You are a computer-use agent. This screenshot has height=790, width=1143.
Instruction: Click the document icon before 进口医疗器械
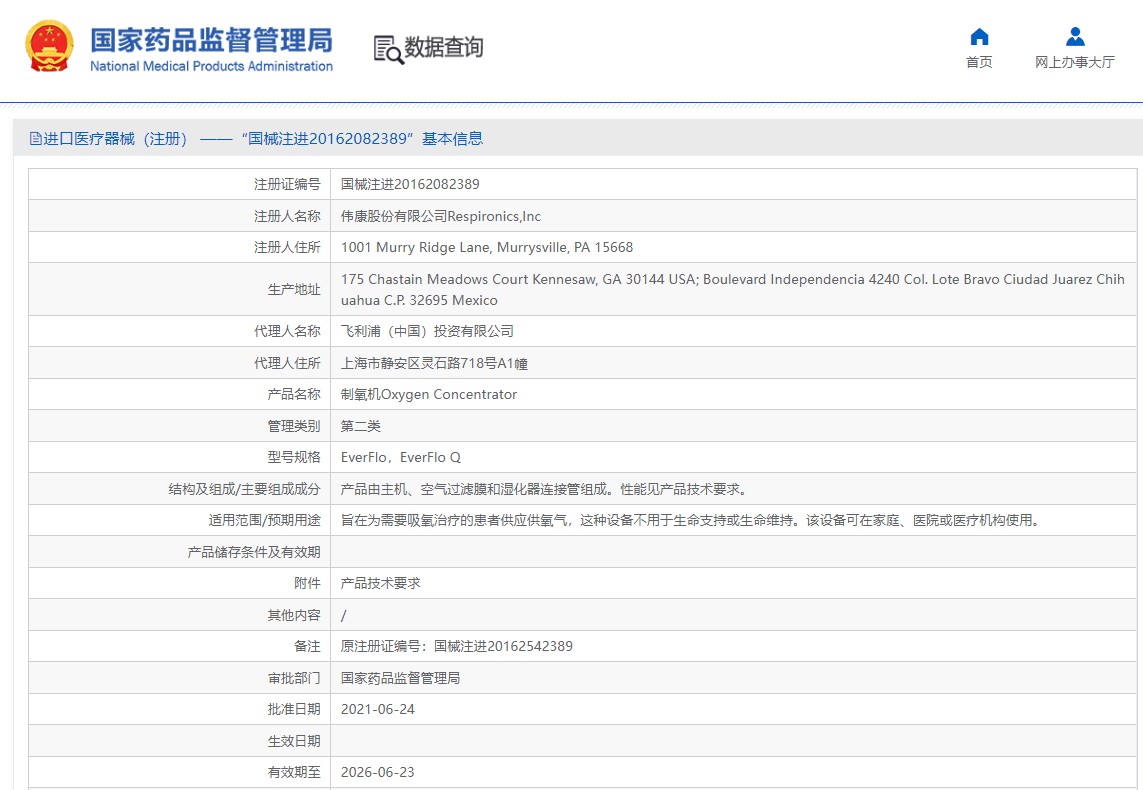point(35,139)
